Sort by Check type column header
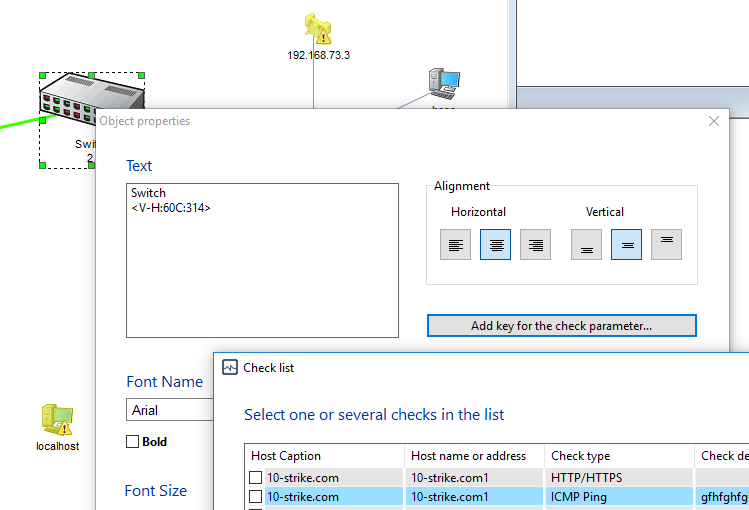 [619, 456]
